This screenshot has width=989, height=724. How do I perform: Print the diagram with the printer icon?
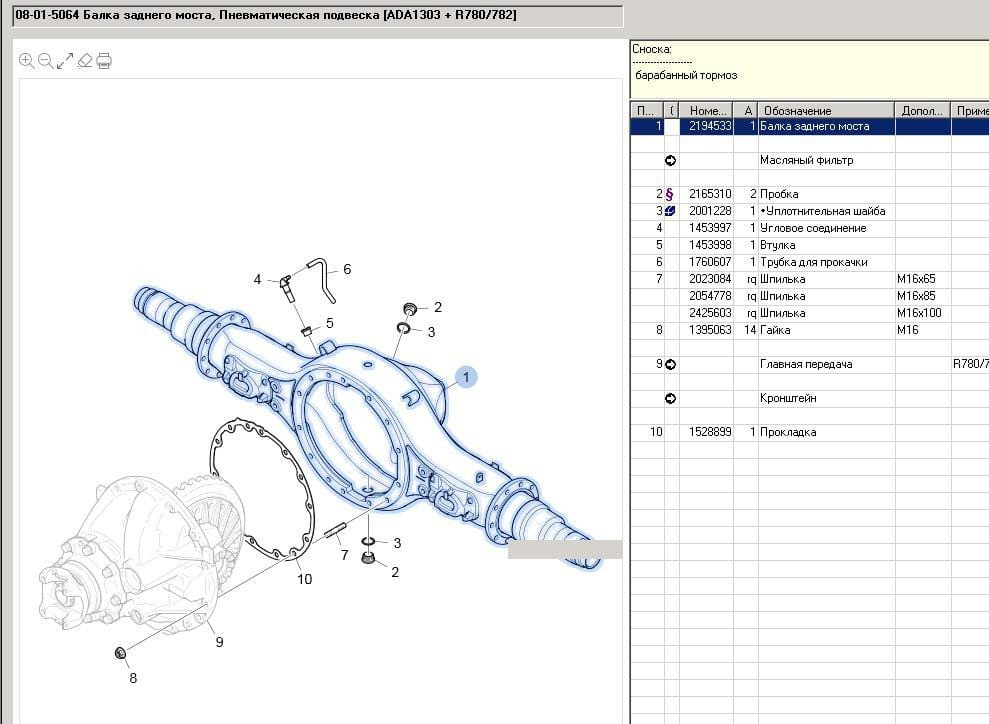coord(104,61)
